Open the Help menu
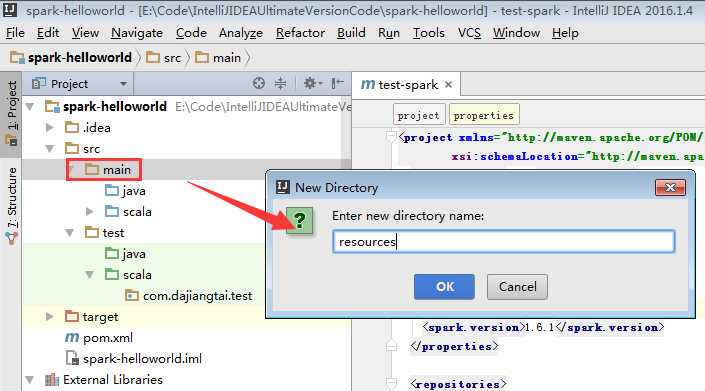This screenshot has height=391, width=705. [x=565, y=33]
